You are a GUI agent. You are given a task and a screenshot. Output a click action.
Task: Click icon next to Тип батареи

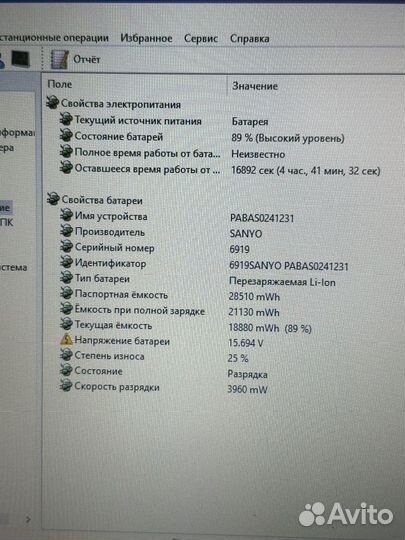coord(66,277)
